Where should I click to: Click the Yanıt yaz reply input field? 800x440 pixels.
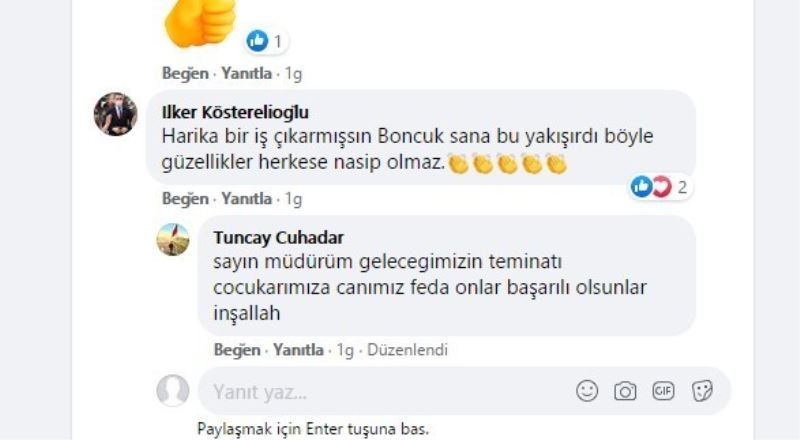point(380,391)
